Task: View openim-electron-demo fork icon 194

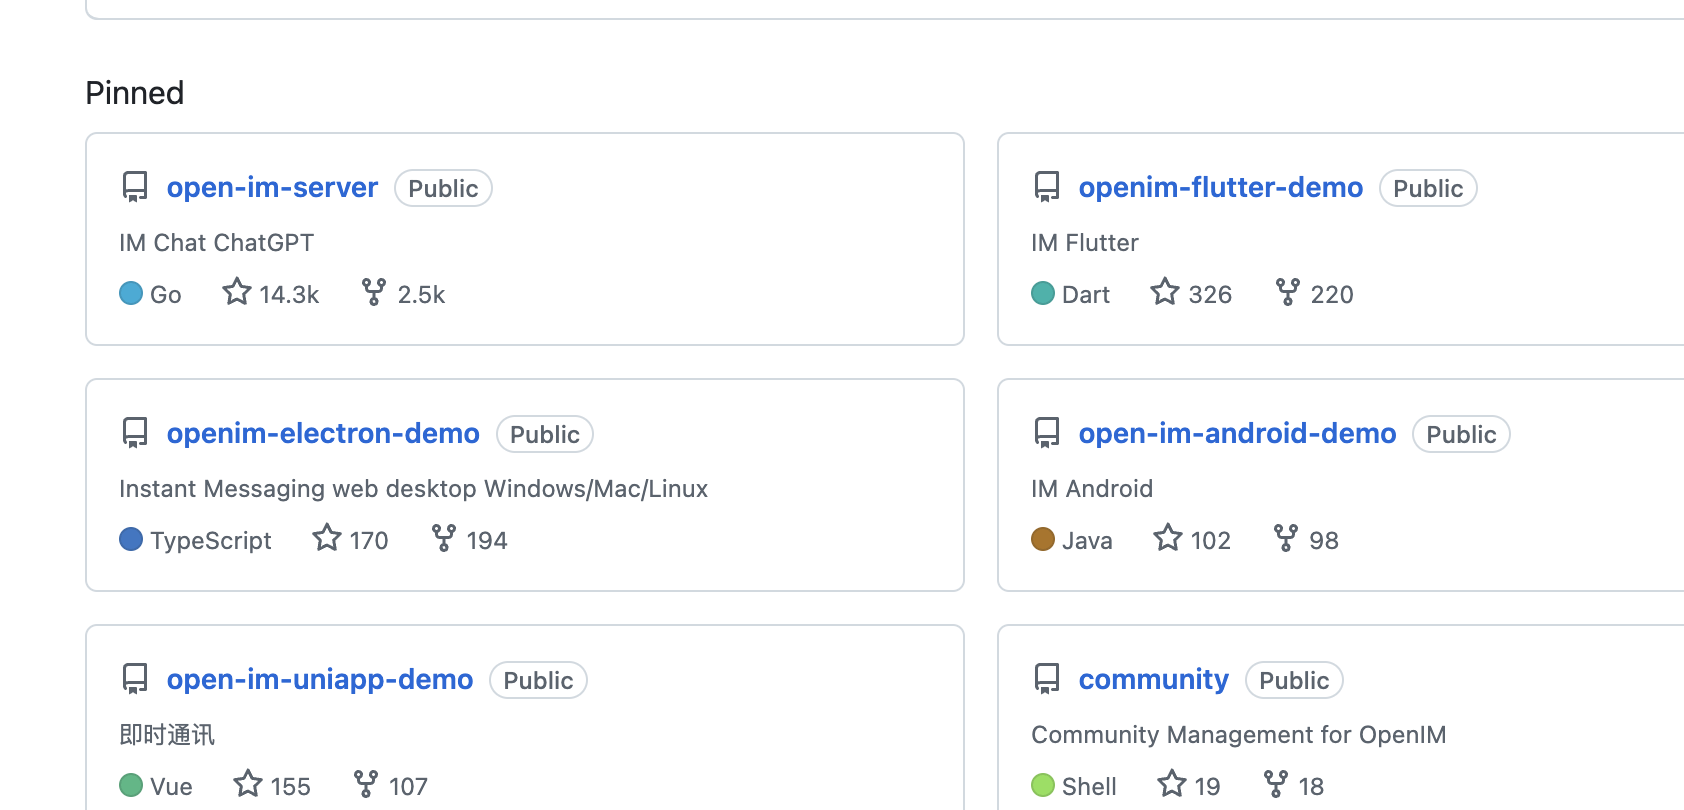Action: (443, 538)
